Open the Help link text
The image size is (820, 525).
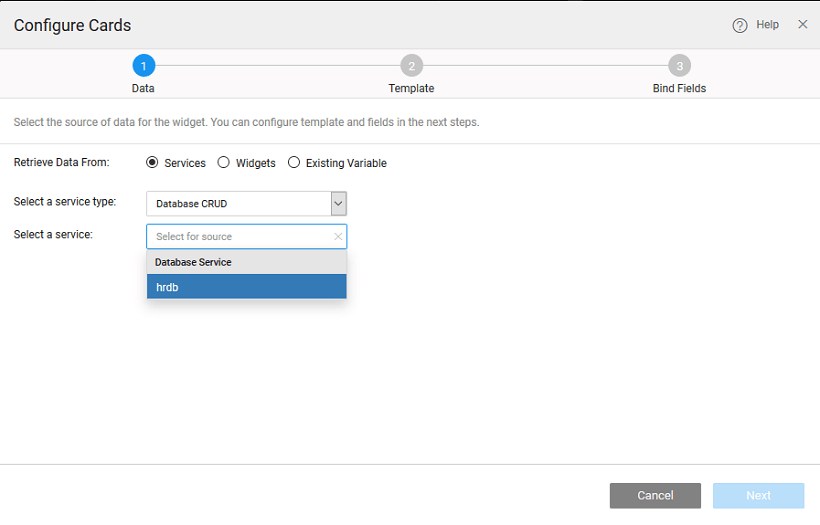(x=767, y=25)
